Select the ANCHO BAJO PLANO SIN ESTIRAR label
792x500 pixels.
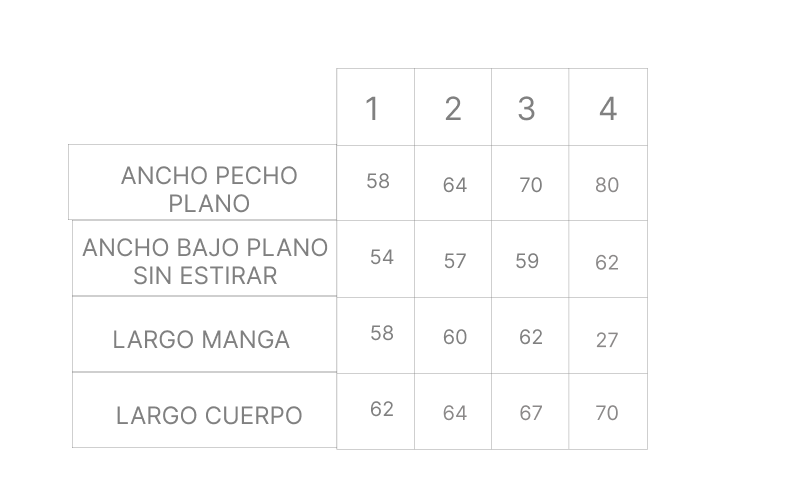(x=205, y=261)
